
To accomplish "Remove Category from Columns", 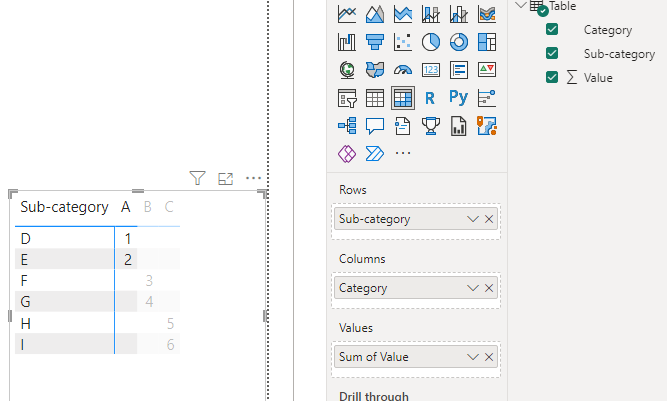I will pos(489,288).
